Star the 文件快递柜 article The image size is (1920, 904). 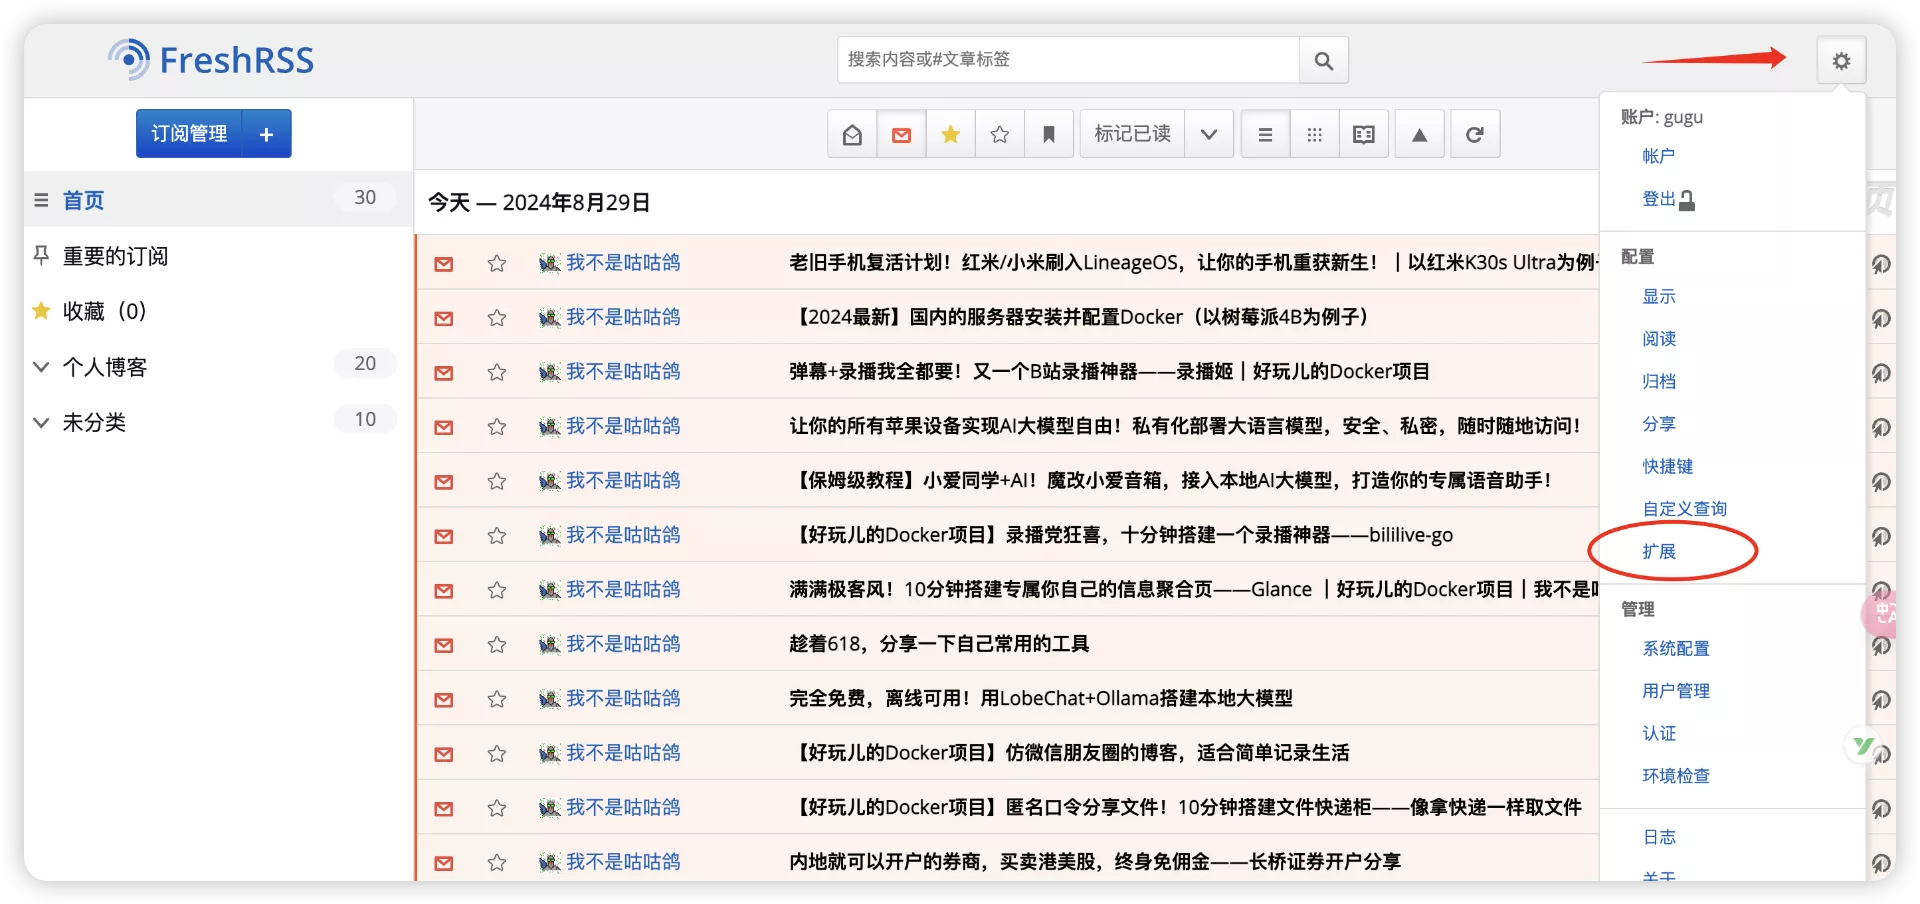coord(496,808)
